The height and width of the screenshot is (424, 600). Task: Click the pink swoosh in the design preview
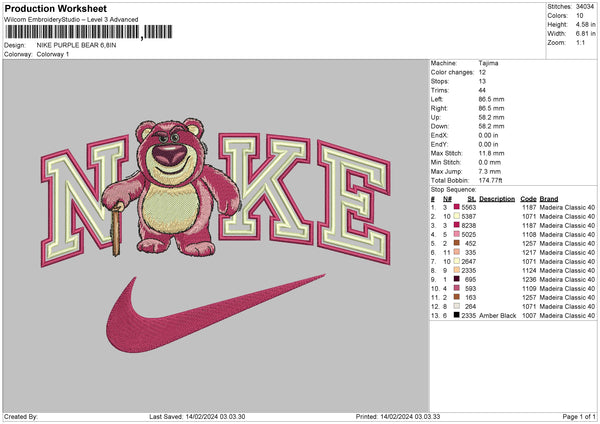click(x=215, y=313)
